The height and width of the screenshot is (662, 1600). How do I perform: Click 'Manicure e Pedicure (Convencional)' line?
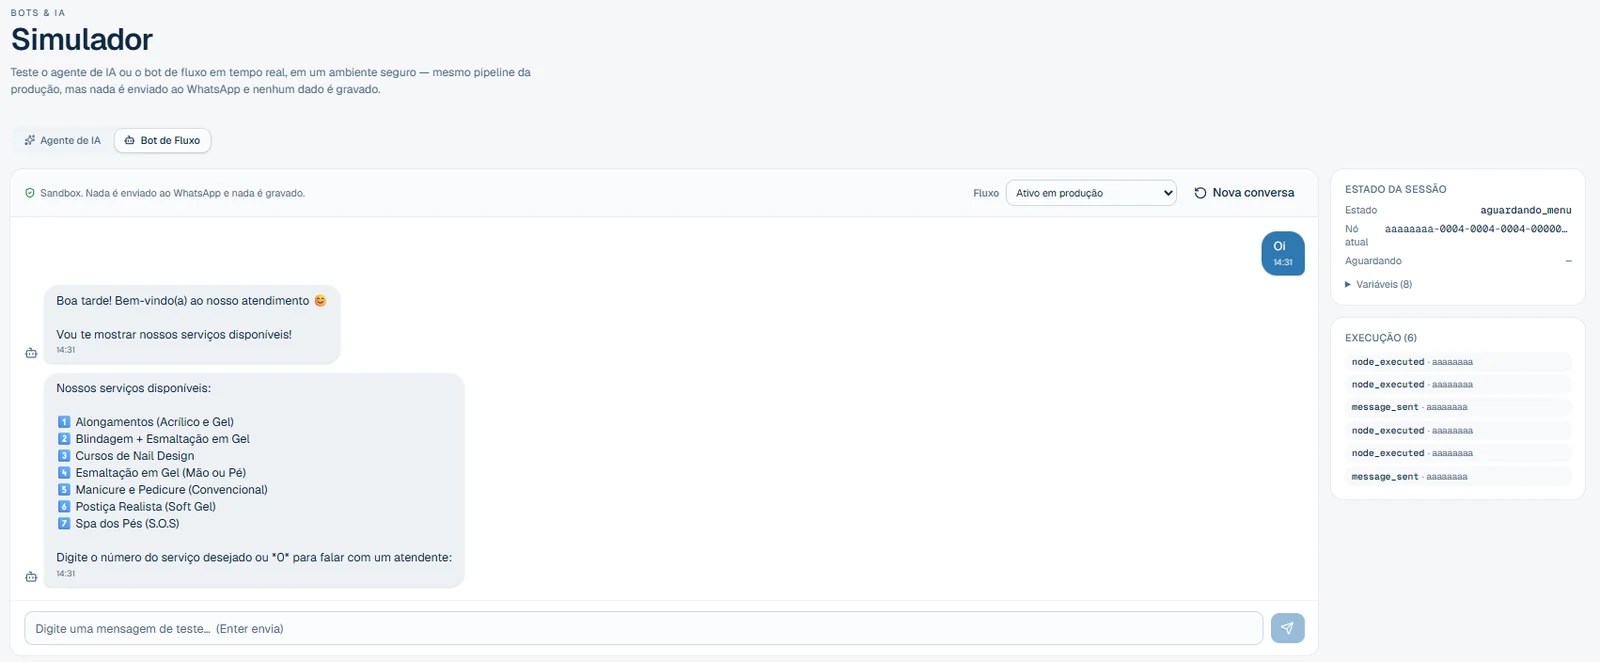coord(162,490)
